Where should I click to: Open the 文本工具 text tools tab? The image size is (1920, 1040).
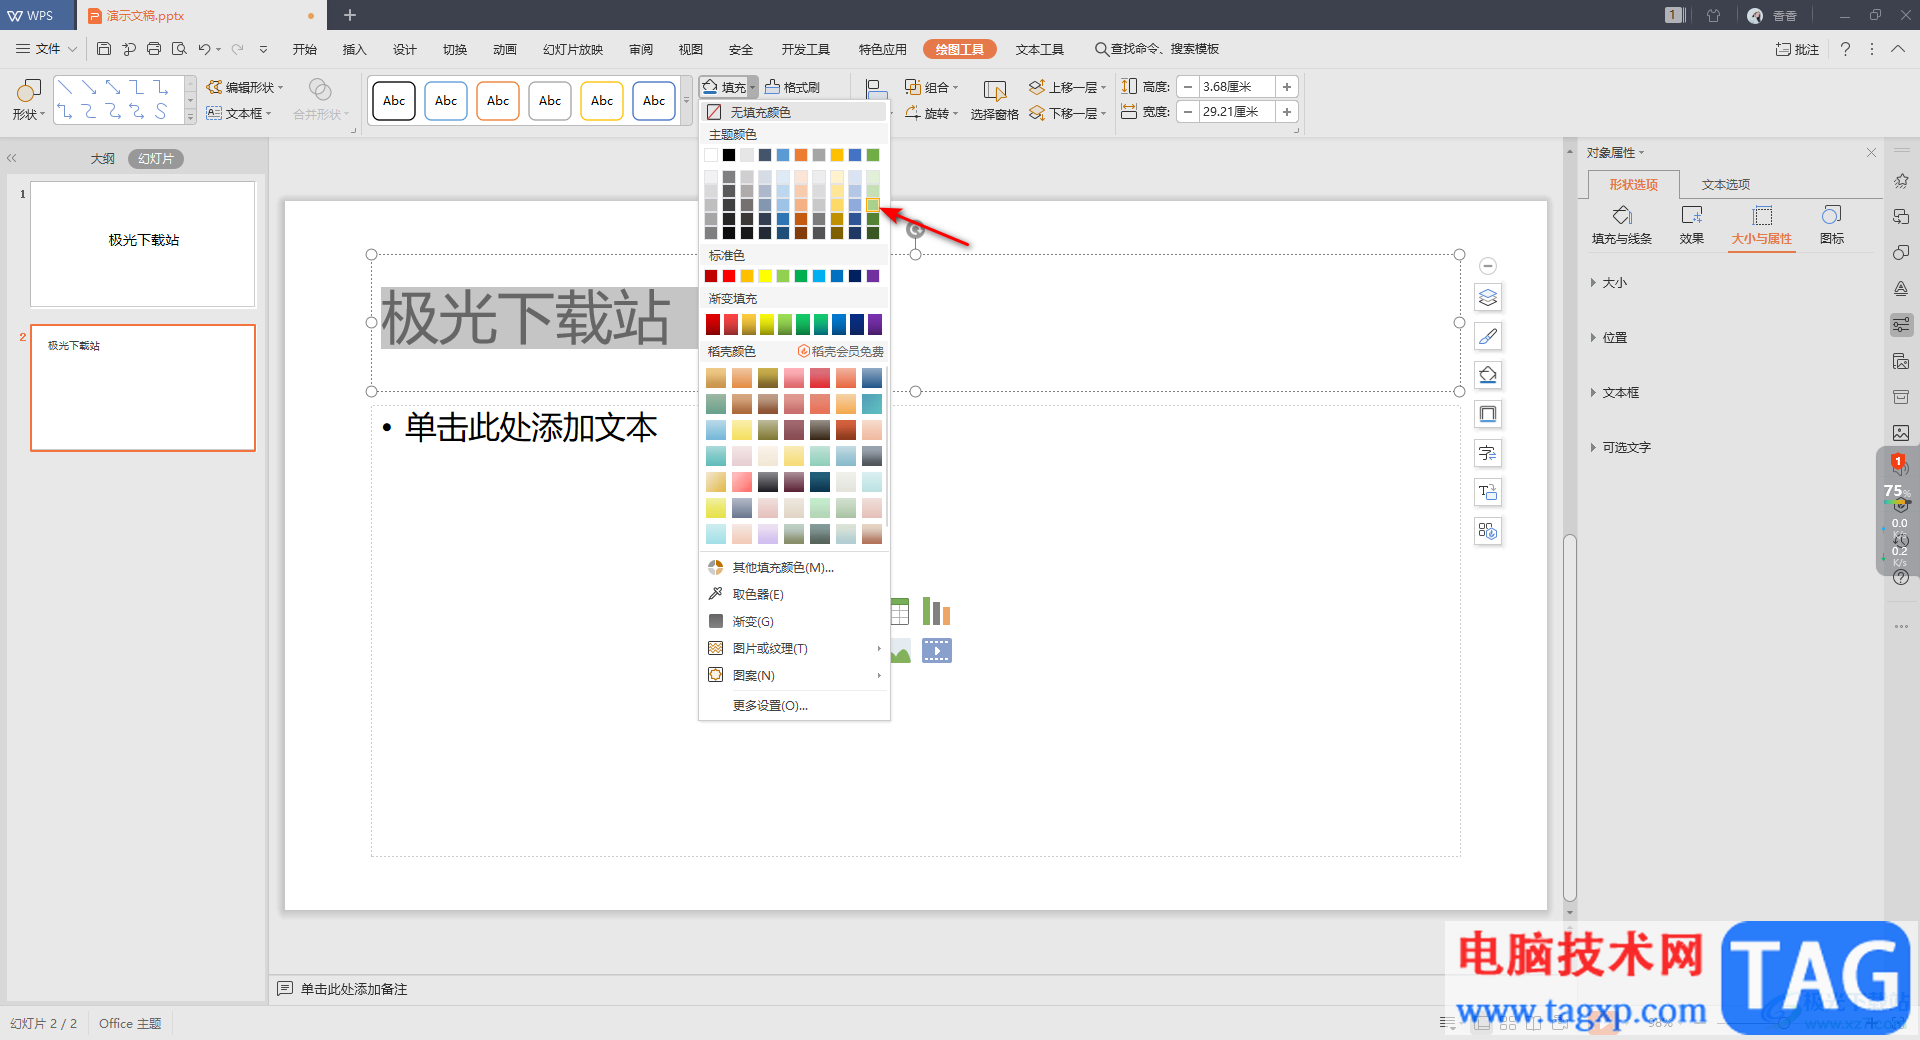[x=1040, y=49]
